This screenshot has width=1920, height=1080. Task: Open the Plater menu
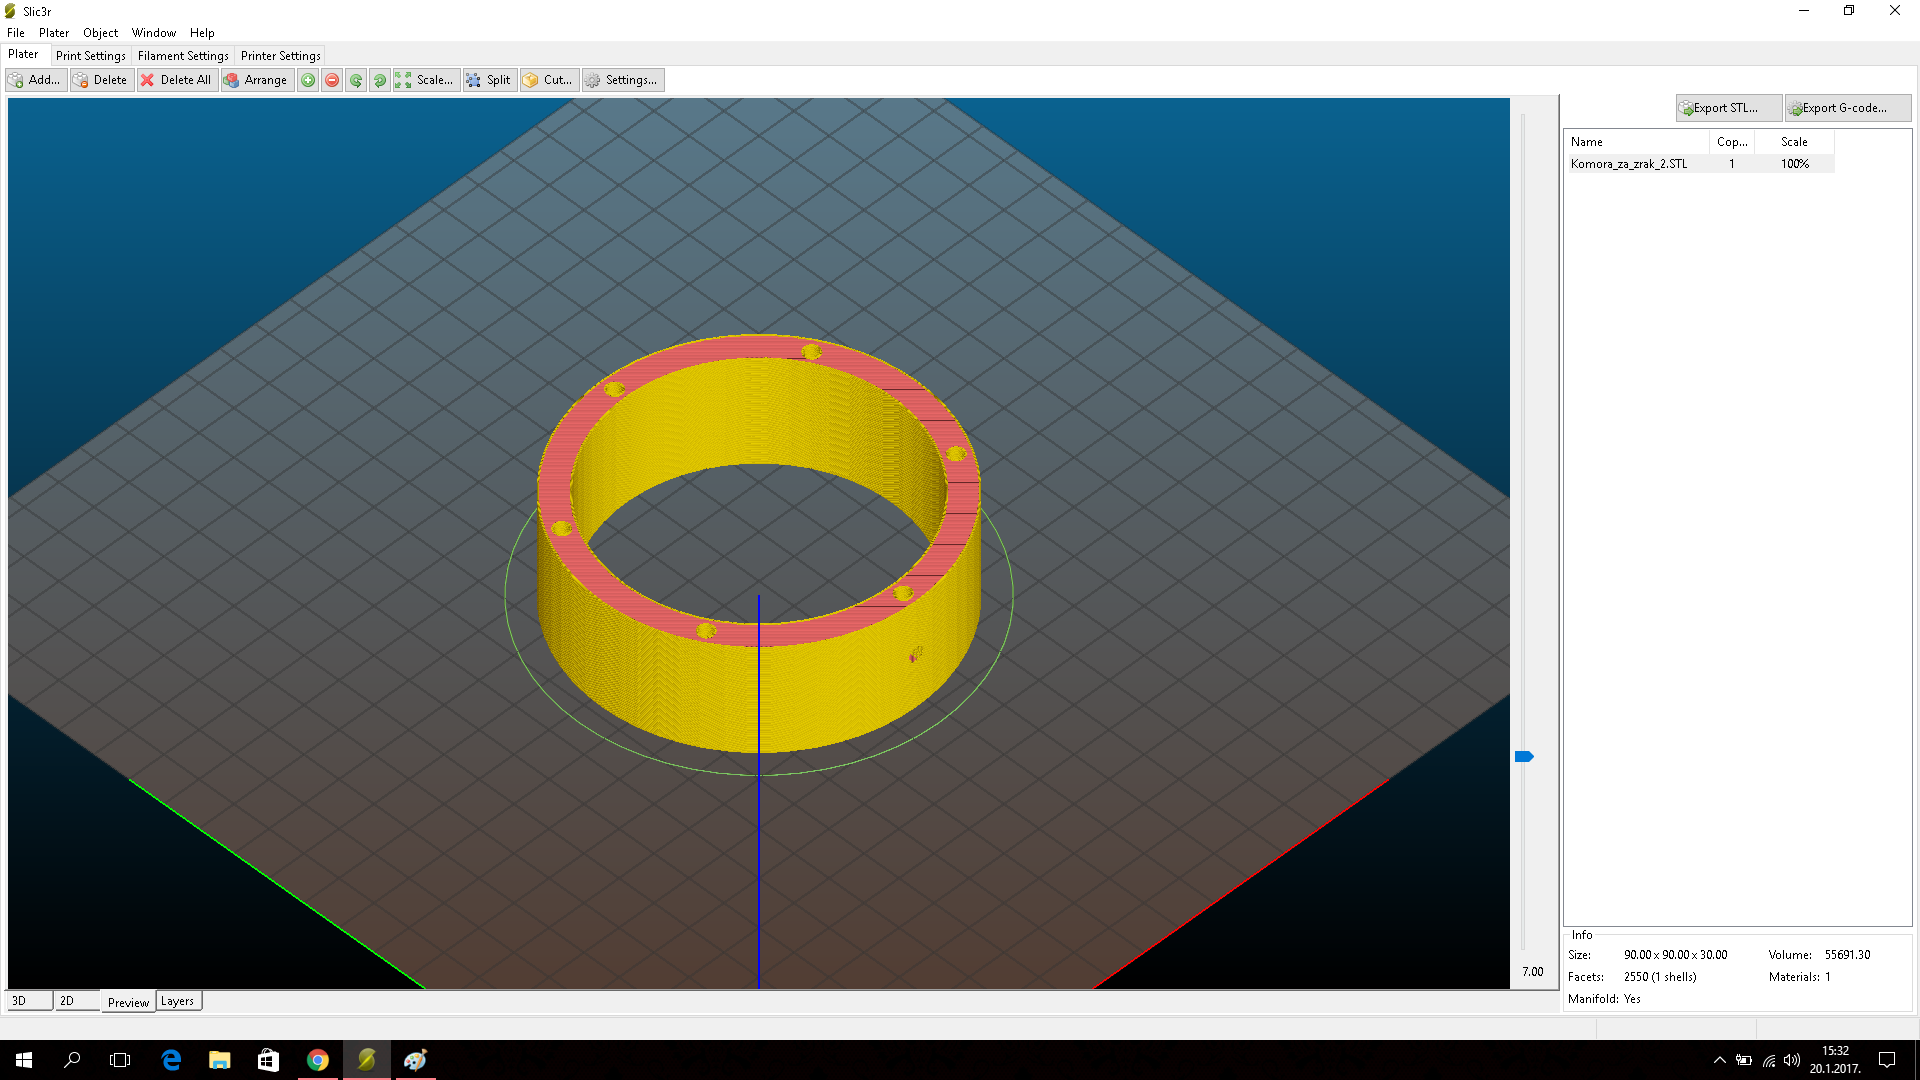[x=54, y=33]
